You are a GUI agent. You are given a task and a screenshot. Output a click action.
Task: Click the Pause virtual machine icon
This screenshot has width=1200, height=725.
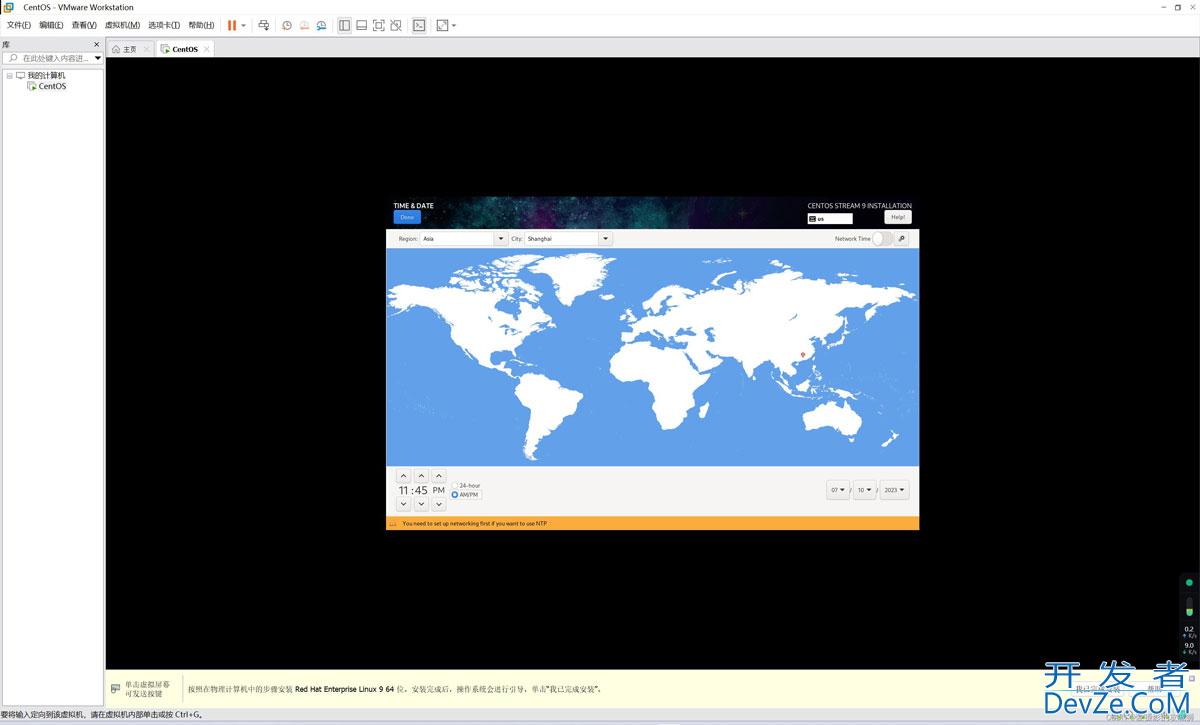pyautogui.click(x=232, y=25)
